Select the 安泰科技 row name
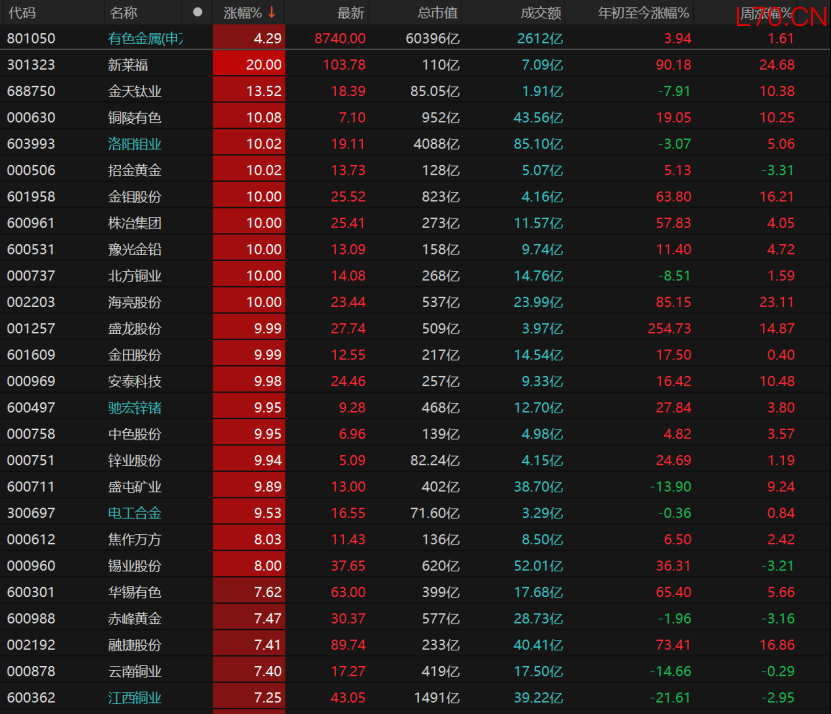831x714 pixels. click(135, 381)
